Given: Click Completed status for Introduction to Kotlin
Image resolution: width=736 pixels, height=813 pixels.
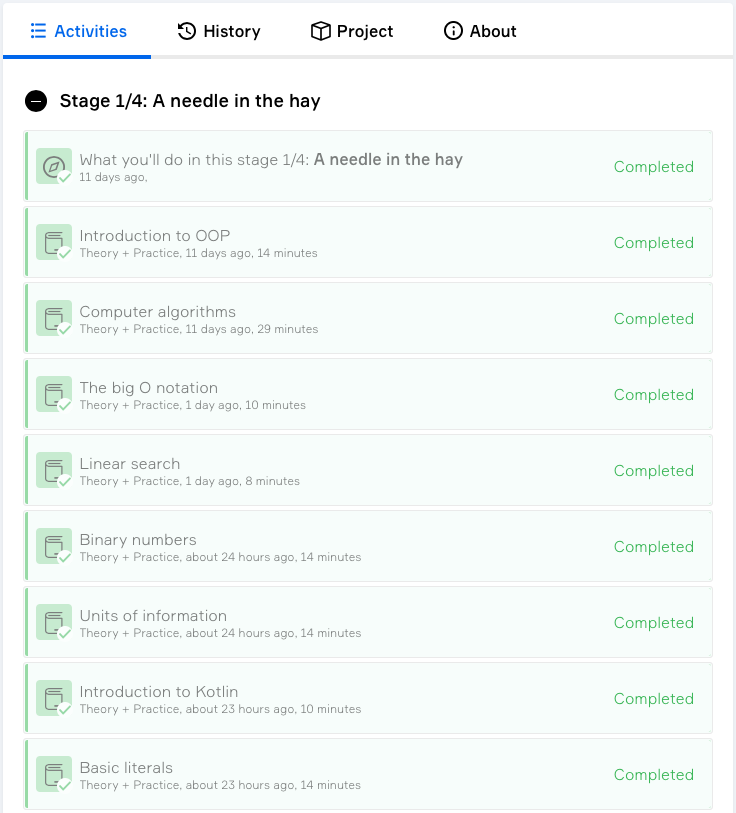Looking at the screenshot, I should (654, 698).
